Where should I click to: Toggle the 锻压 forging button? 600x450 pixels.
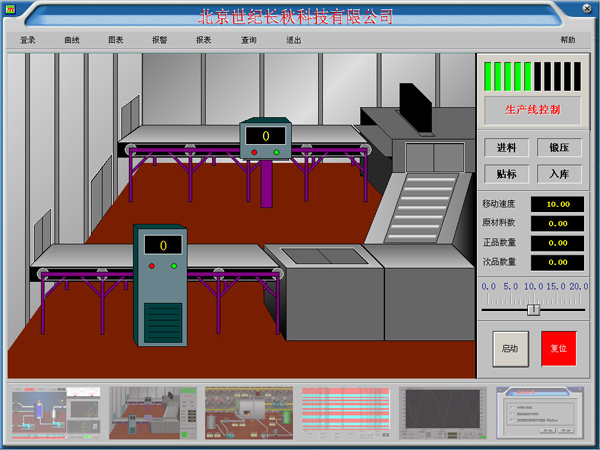click(x=559, y=147)
